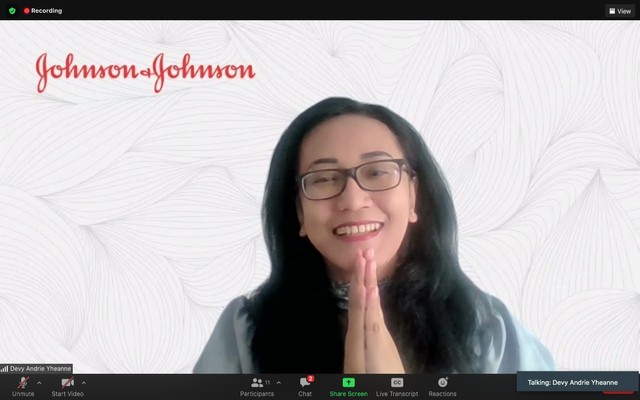Open the Participants panel
The height and width of the screenshot is (400, 640).
click(x=257, y=387)
